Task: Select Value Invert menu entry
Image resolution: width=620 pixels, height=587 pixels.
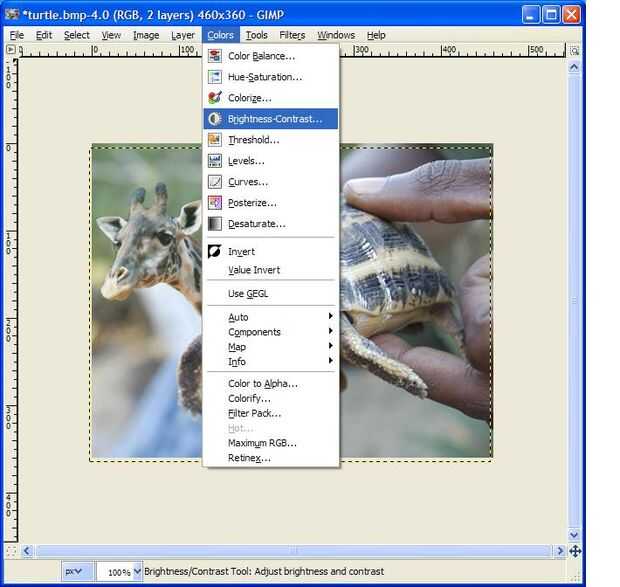Action: click(x=271, y=270)
